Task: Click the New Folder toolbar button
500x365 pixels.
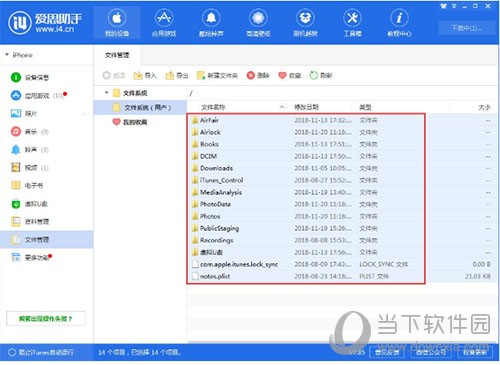Action: [217, 76]
